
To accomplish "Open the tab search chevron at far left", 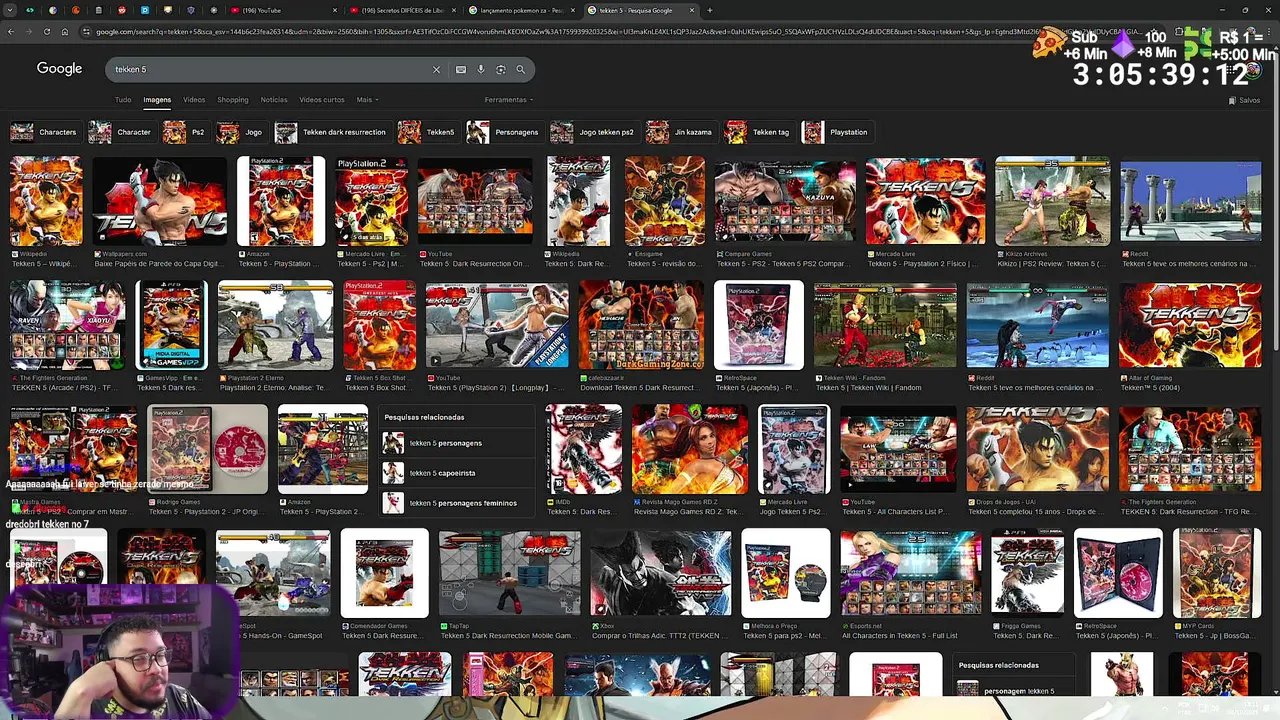I will [x=9, y=10].
